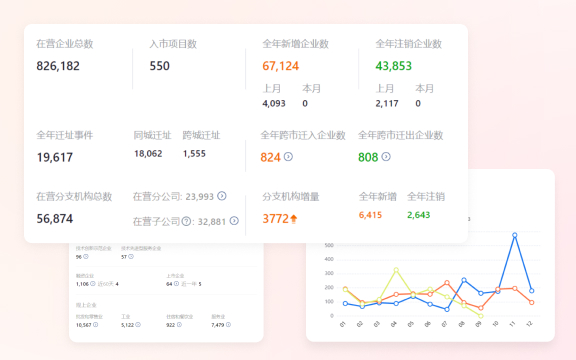This screenshot has height=360, width=576.
Task: Open details icon next to 7,479
Action: (x=228, y=325)
